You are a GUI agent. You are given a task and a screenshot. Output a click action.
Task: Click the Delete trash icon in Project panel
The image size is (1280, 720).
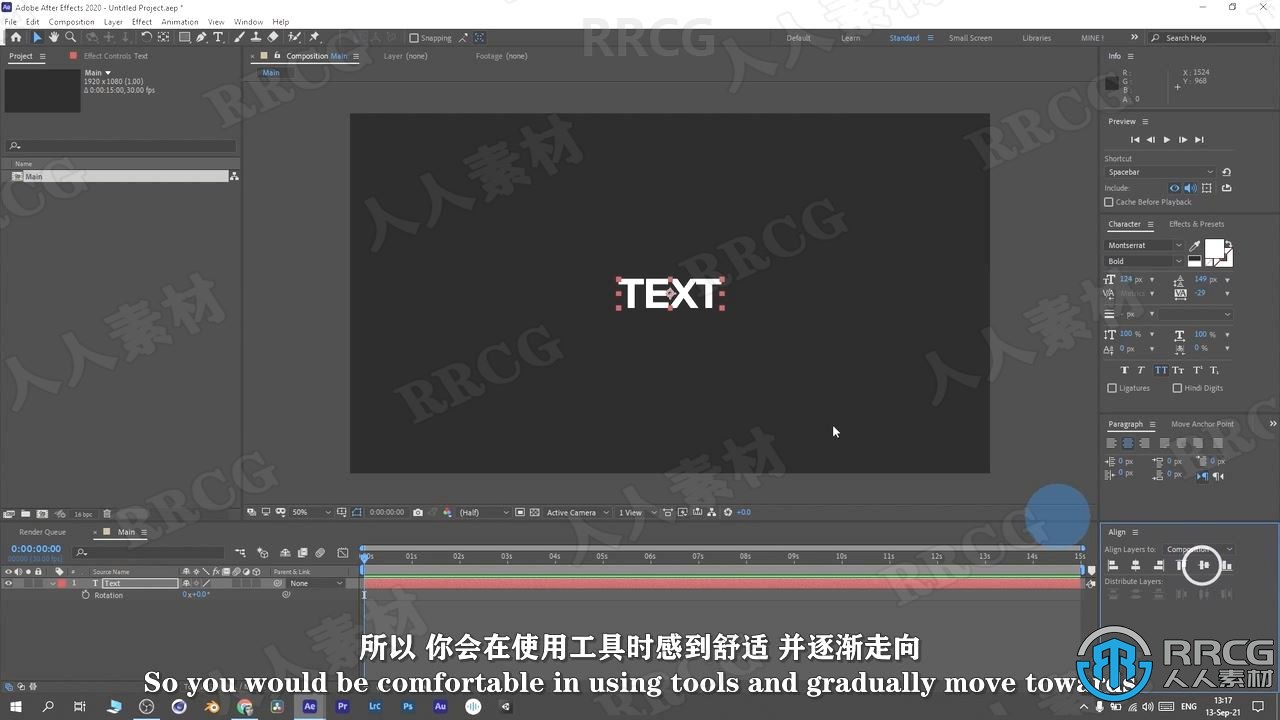pos(107,514)
